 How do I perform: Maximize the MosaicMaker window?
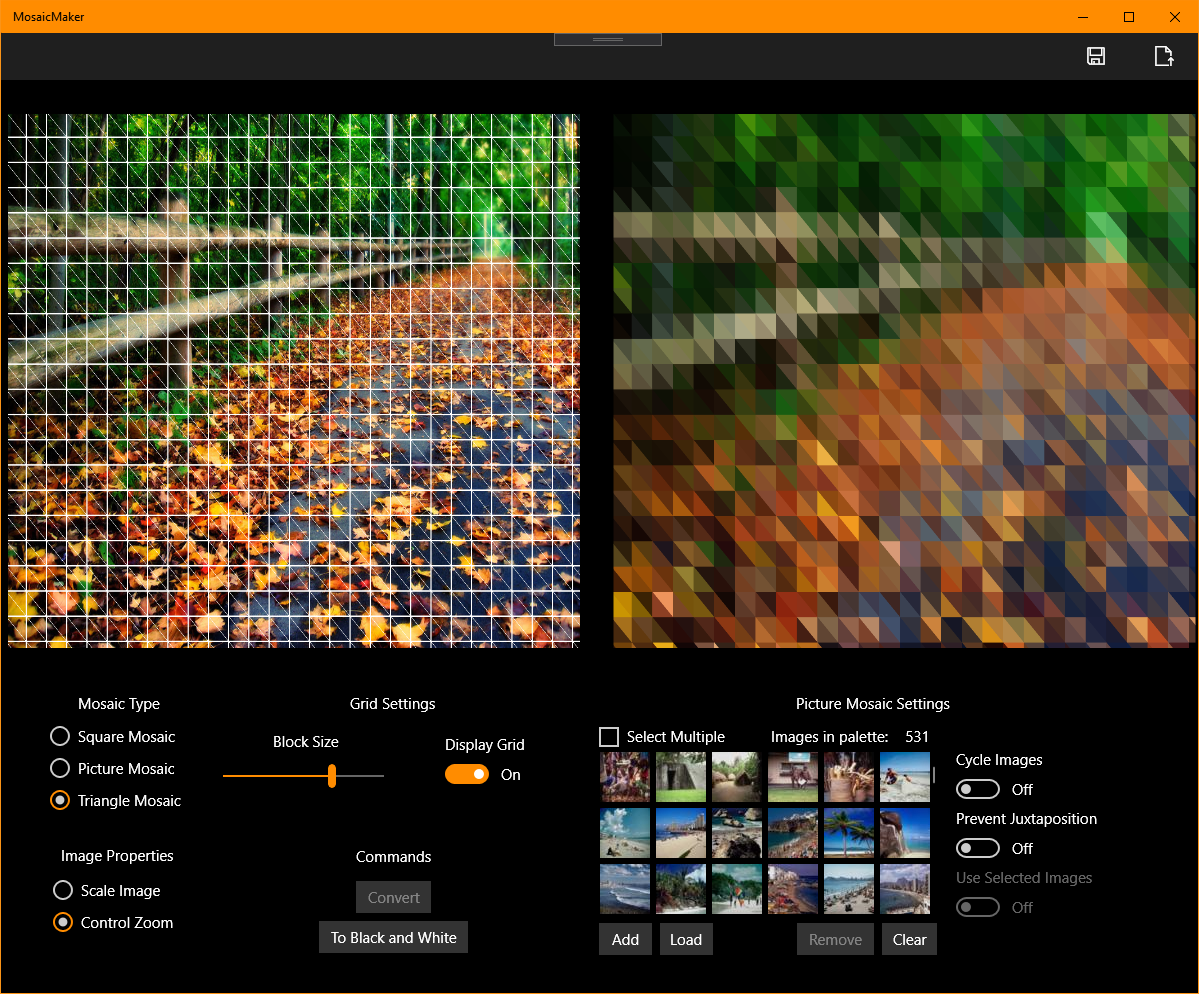click(1129, 17)
